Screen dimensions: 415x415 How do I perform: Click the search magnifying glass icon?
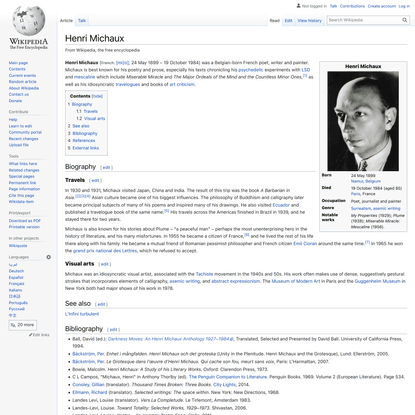(x=405, y=20)
